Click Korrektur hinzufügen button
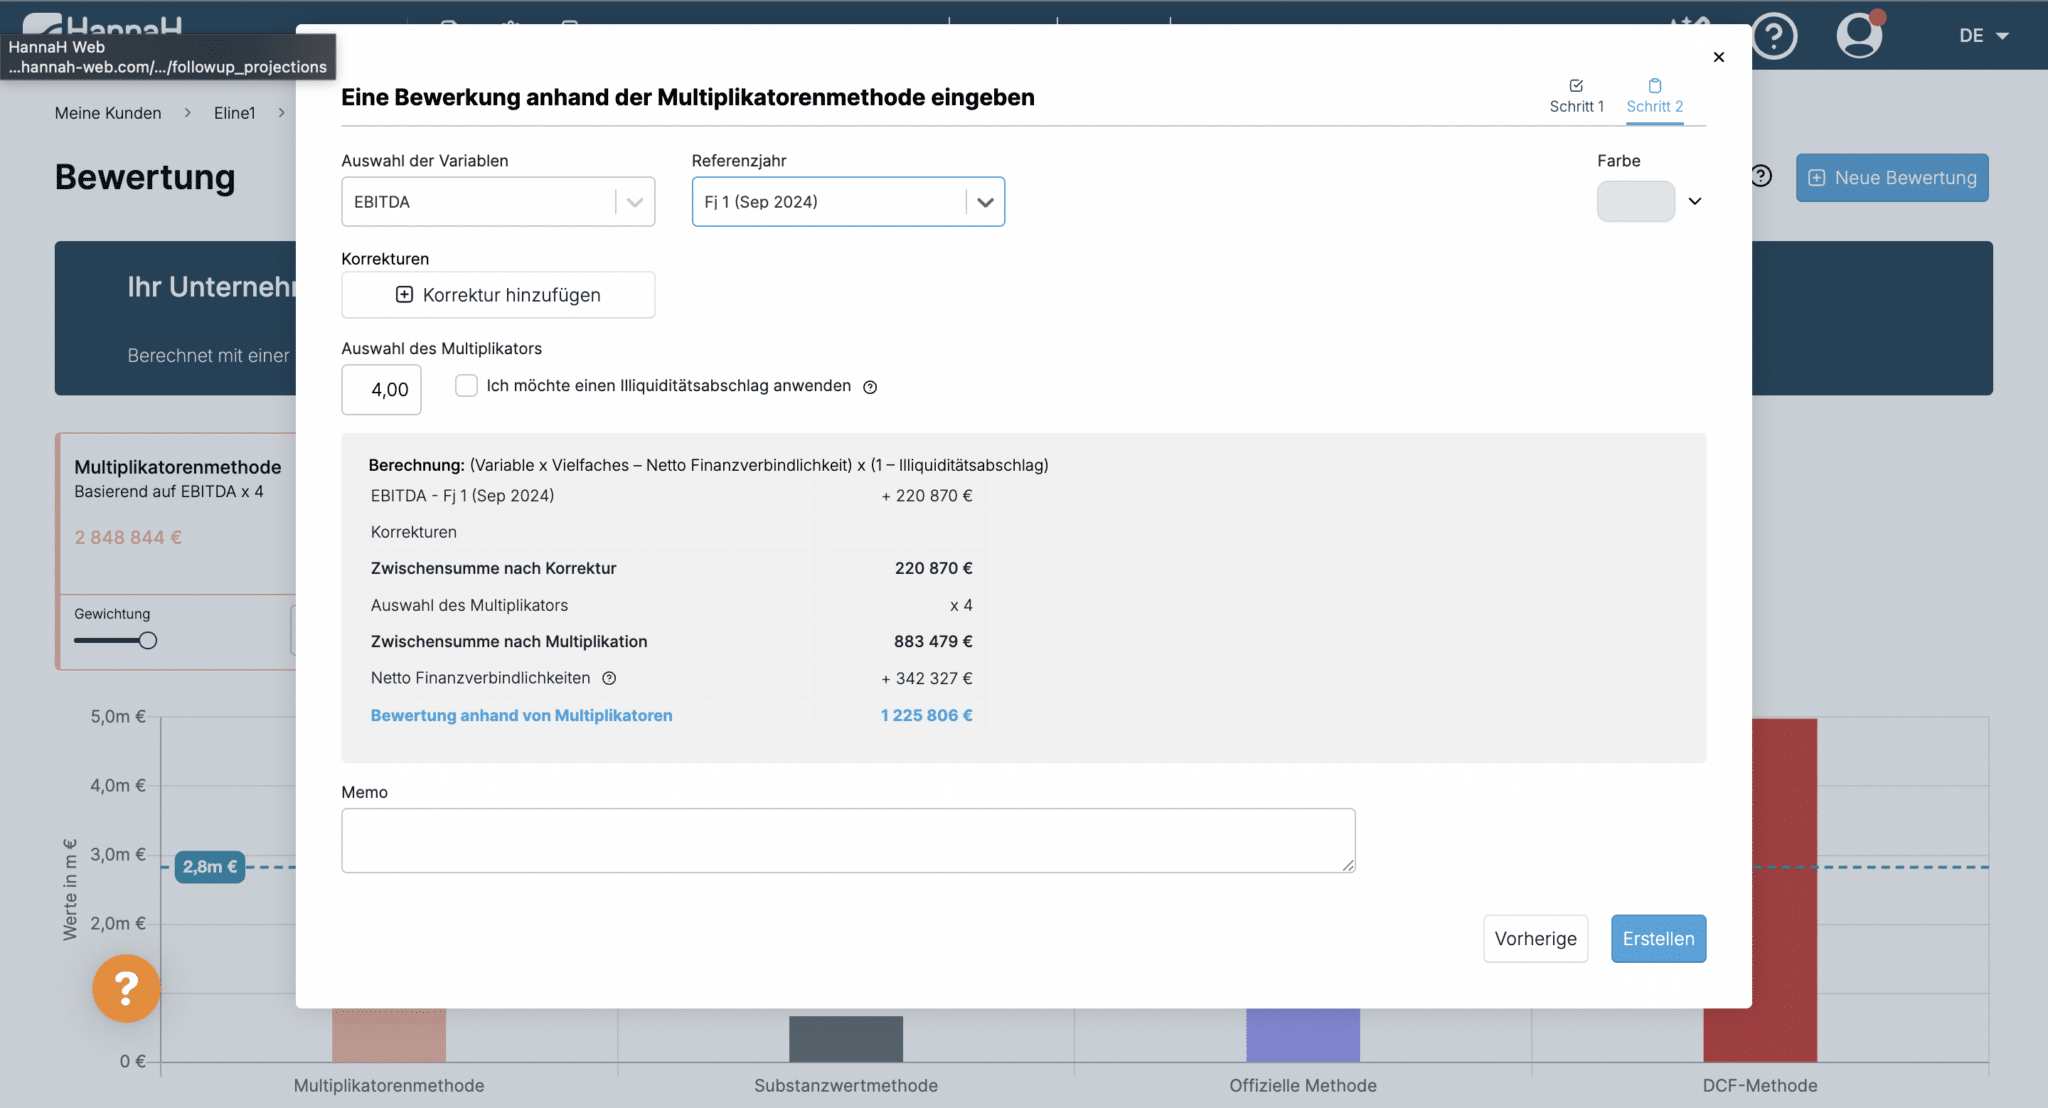This screenshot has height=1108, width=2048. coord(498,295)
